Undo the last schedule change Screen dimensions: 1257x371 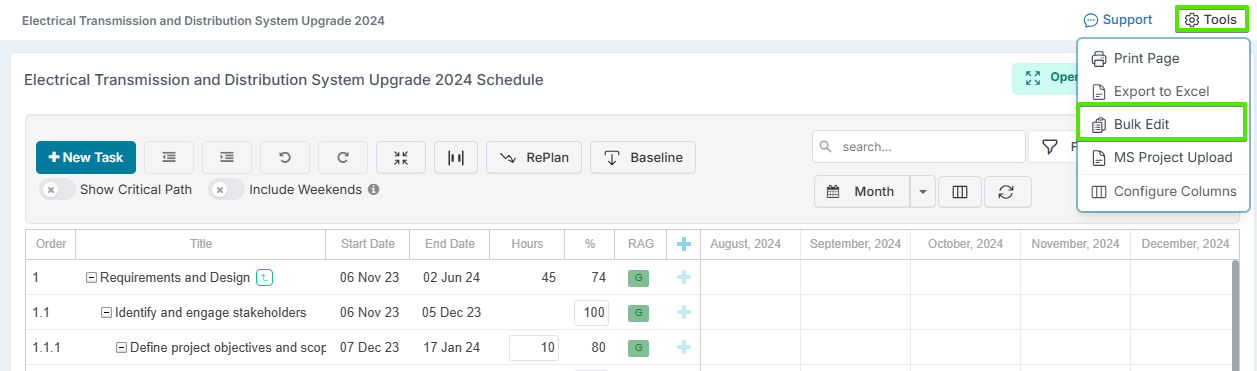coord(285,157)
